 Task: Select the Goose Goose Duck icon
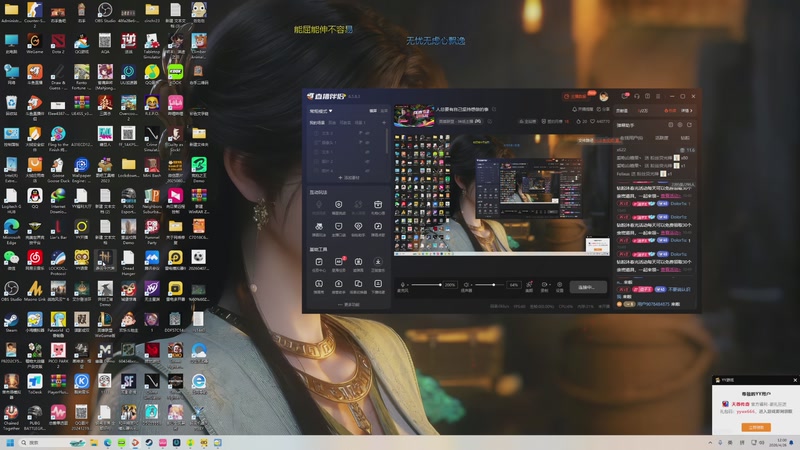click(58, 170)
